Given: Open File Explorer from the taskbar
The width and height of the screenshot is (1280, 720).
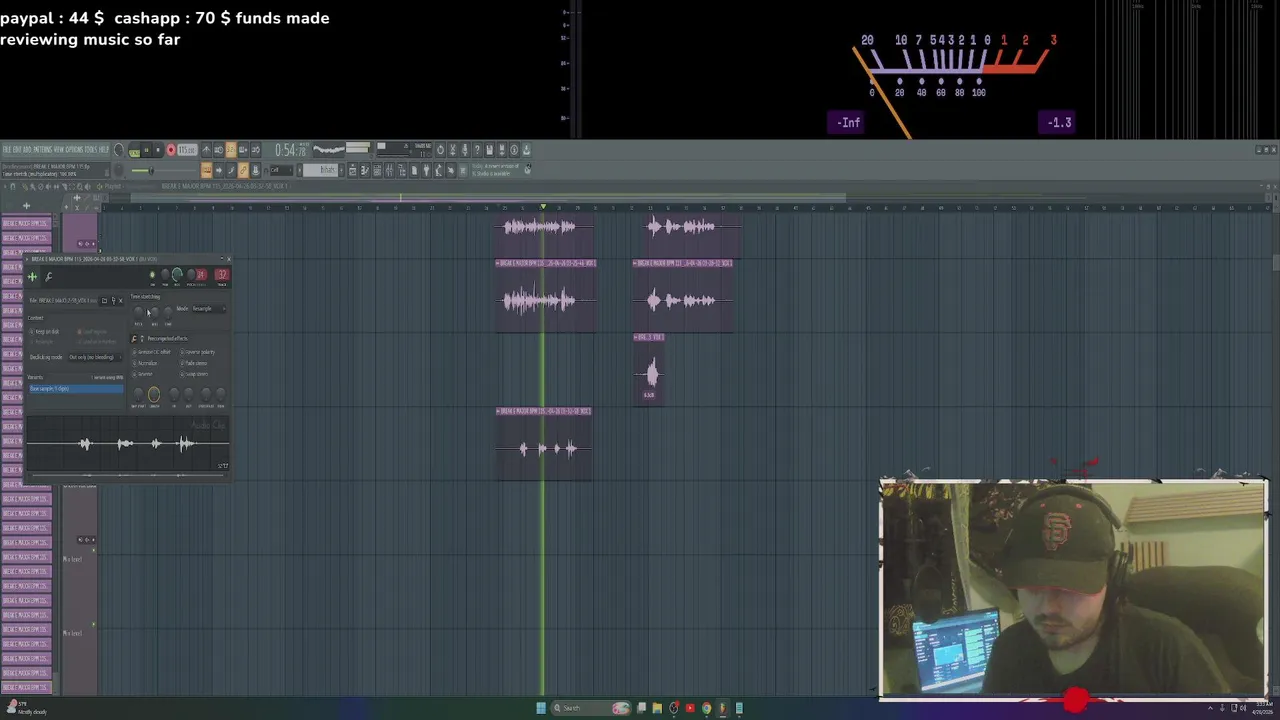Looking at the screenshot, I should click(x=657, y=708).
